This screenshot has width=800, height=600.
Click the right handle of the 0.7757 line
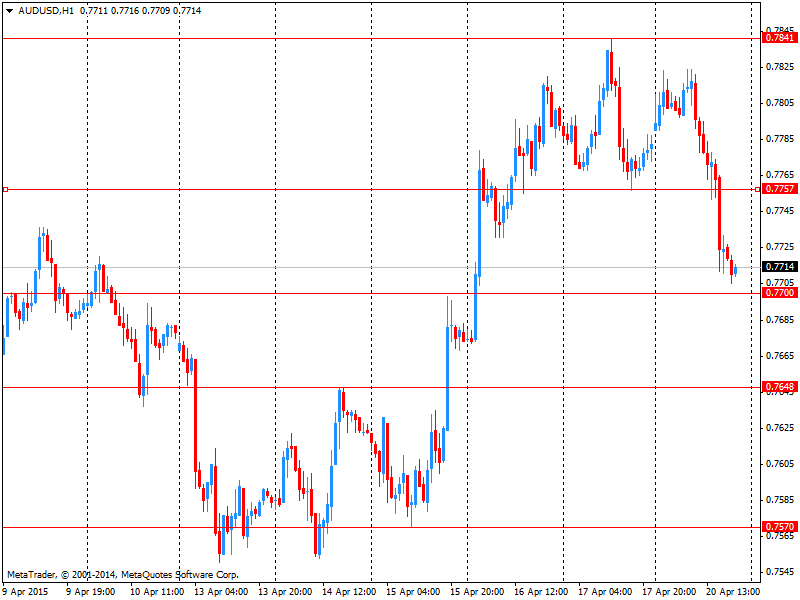tap(758, 189)
